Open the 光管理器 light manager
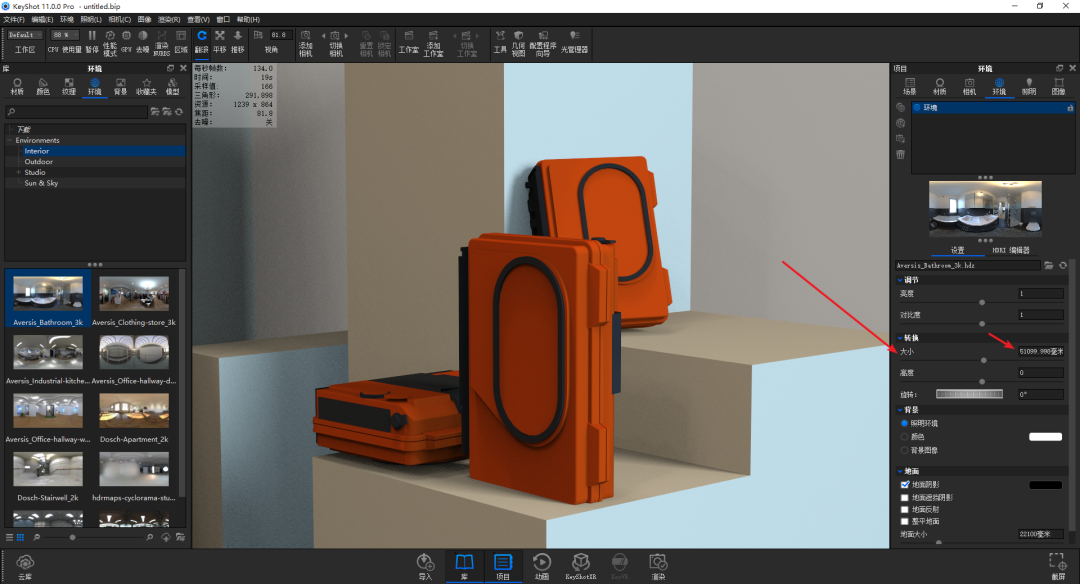This screenshot has width=1080, height=584. point(574,40)
